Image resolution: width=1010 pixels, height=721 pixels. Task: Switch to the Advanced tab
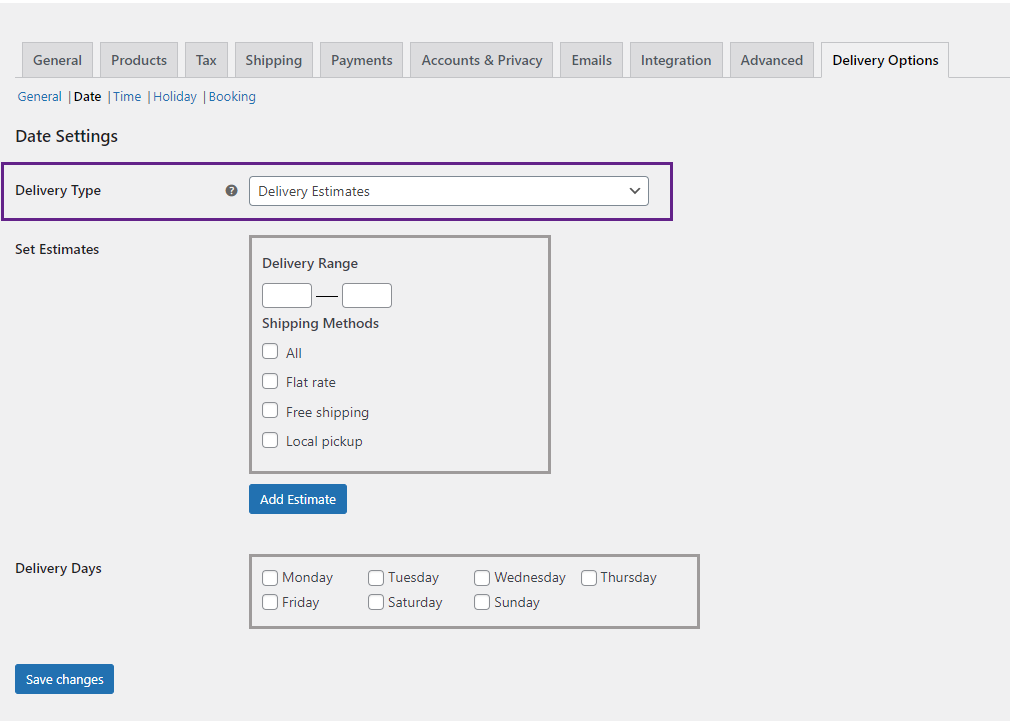pyautogui.click(x=772, y=60)
